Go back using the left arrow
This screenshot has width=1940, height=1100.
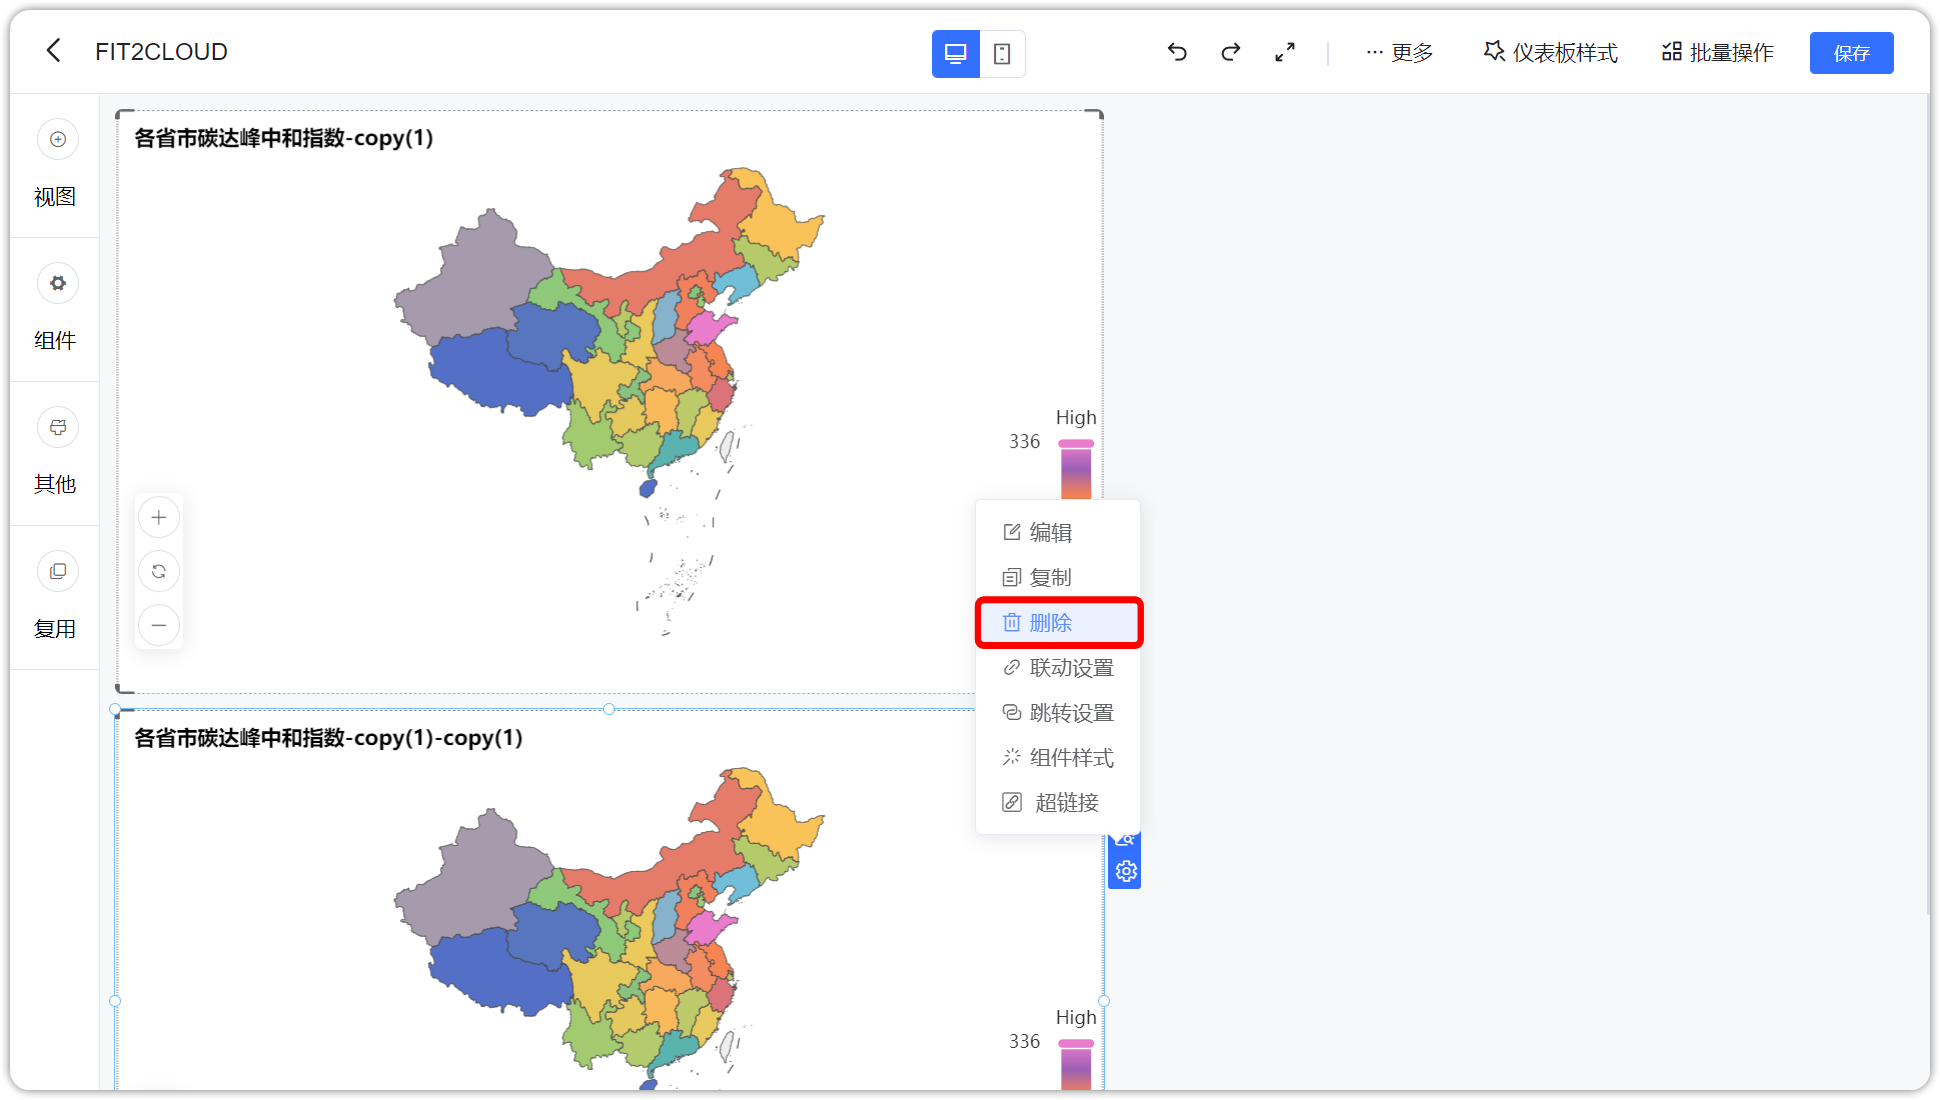coord(54,51)
